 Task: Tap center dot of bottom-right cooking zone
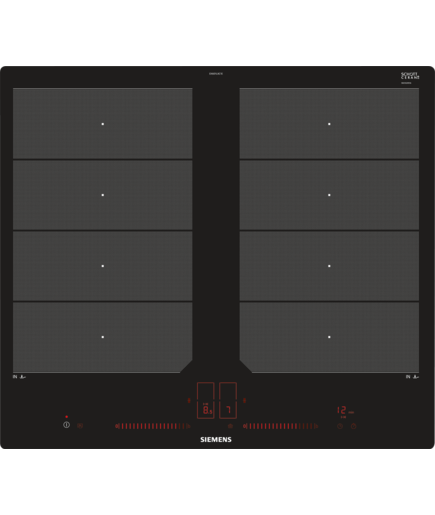click(x=329, y=337)
